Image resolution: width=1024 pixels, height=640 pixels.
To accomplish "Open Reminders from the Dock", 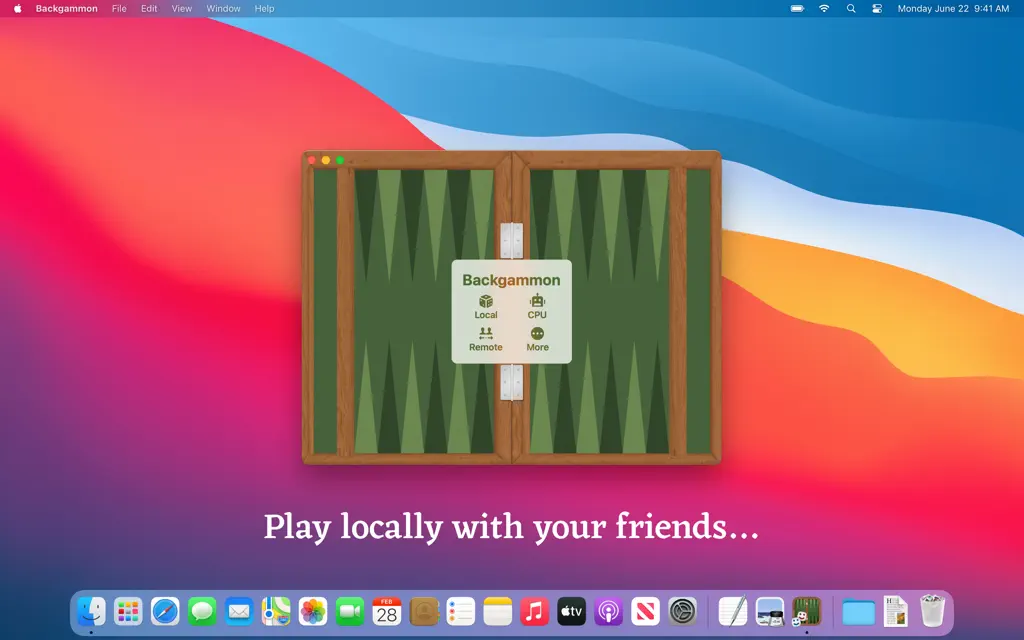I will click(460, 612).
